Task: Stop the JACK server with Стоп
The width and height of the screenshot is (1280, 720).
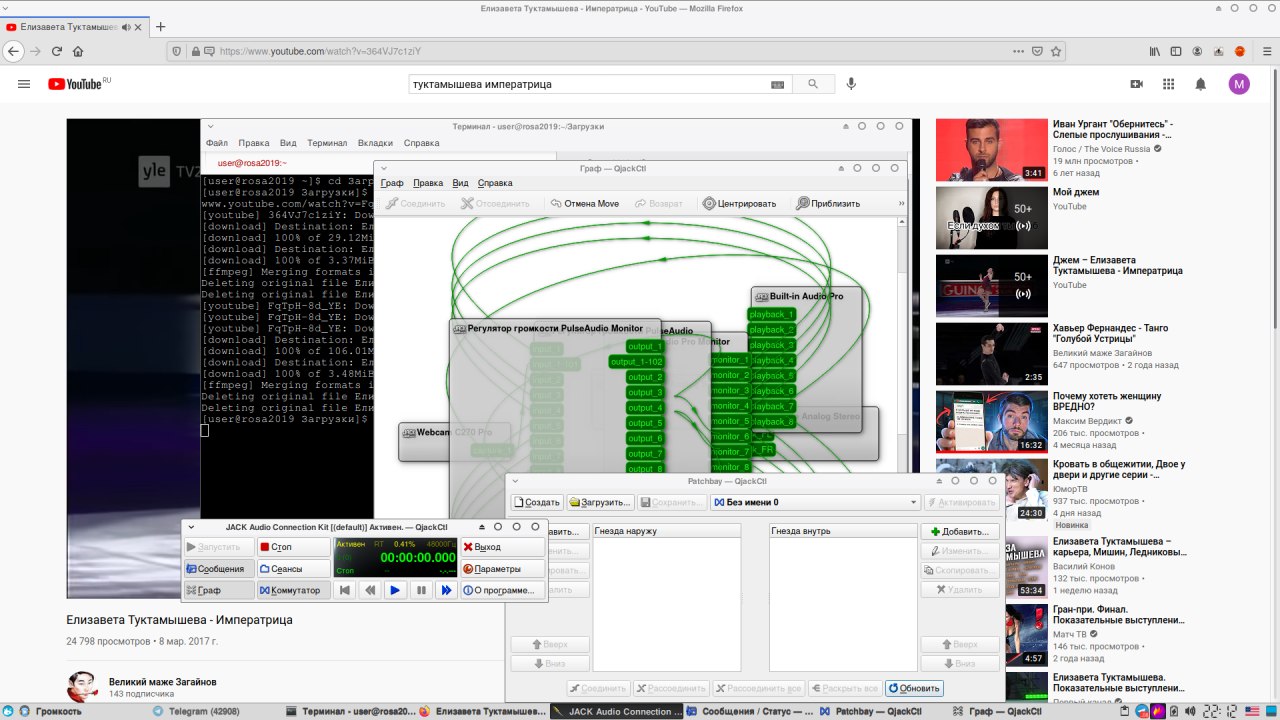Action: tap(293, 547)
